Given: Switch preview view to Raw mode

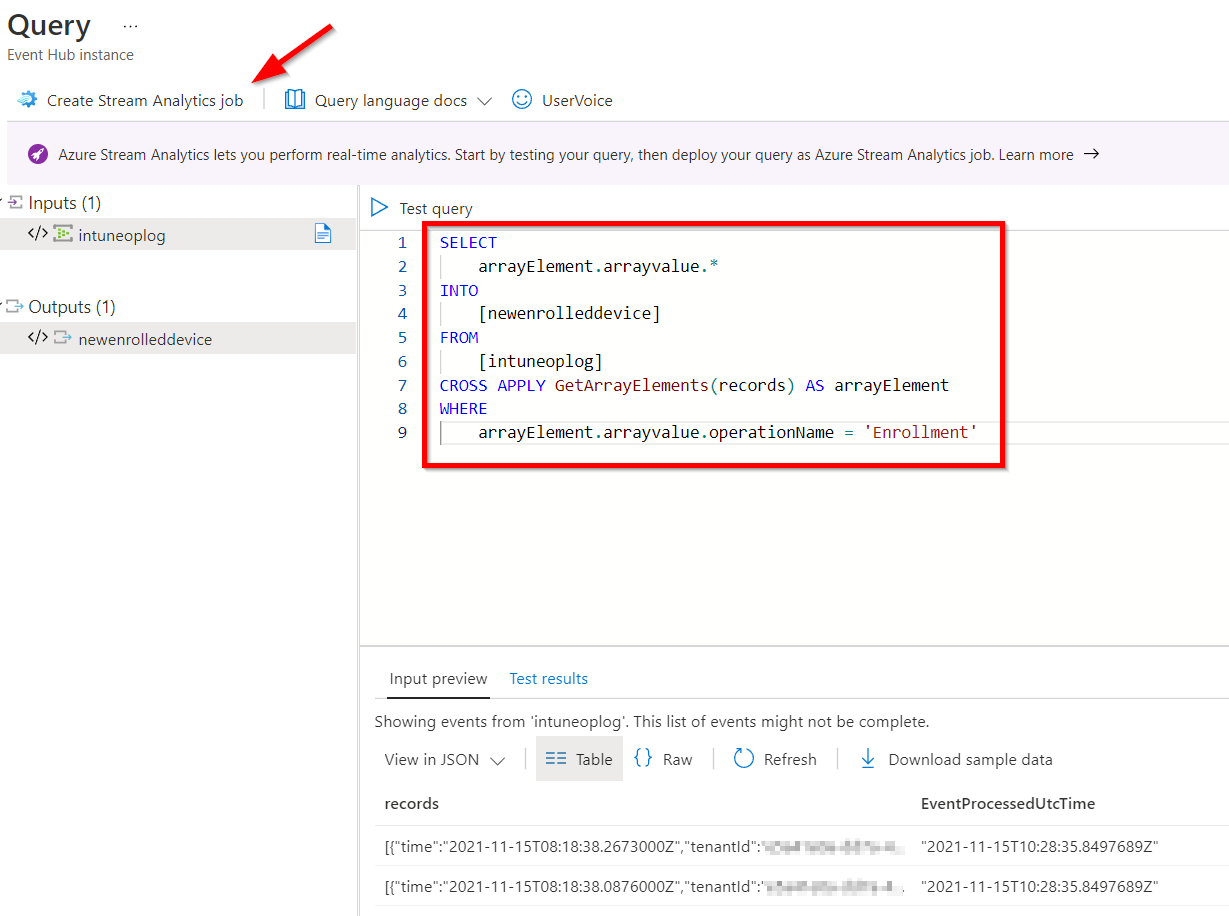Looking at the screenshot, I should pyautogui.click(x=663, y=758).
